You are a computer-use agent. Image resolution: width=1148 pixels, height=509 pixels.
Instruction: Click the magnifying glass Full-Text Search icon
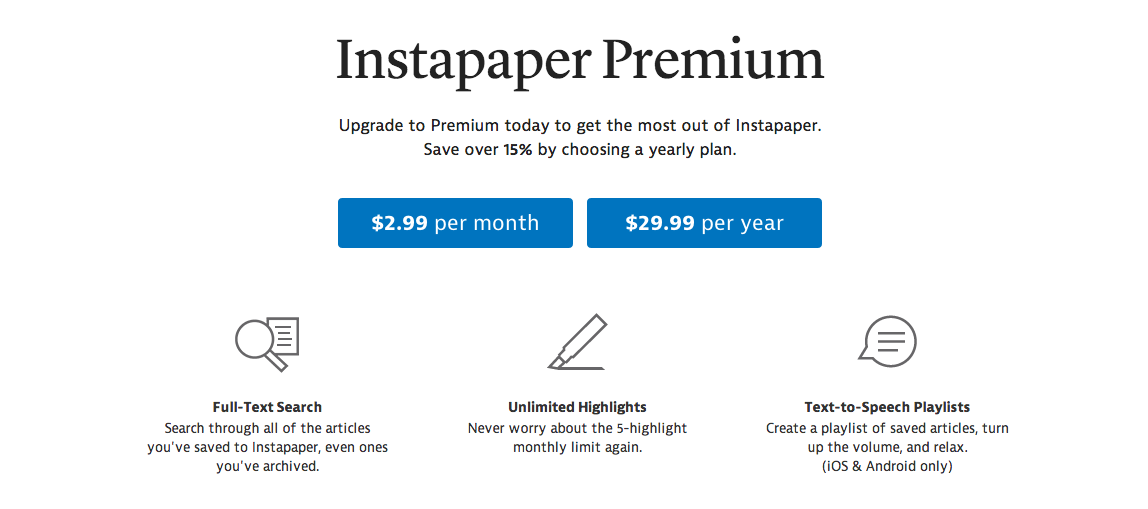(266, 343)
